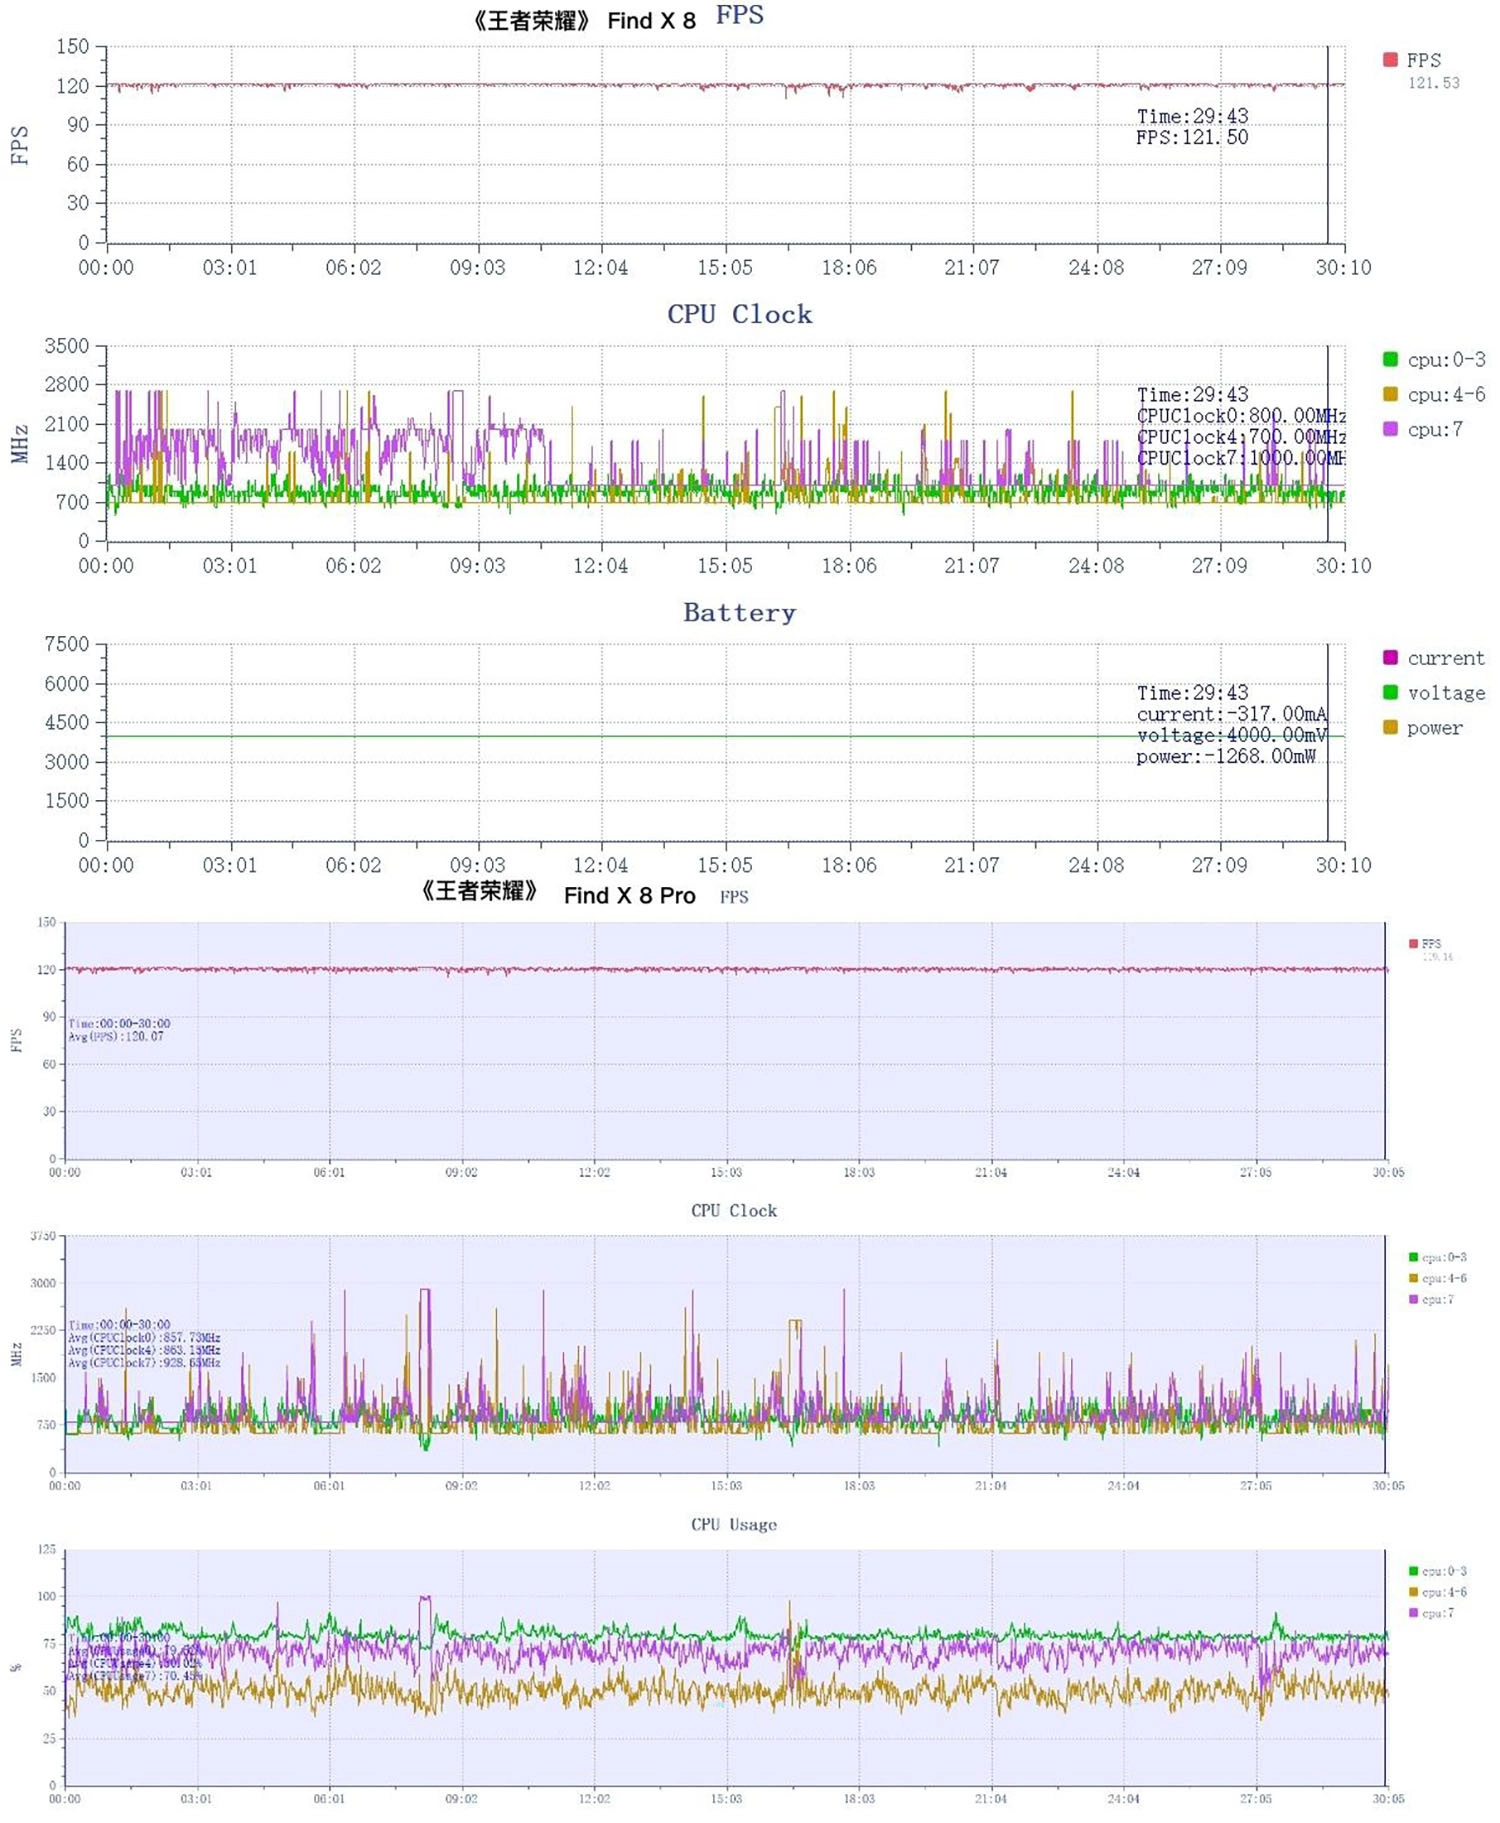Click the '30:05' time label under CPU Usage chart
Viewport: 1500px width, 1823px height.
[1388, 1799]
